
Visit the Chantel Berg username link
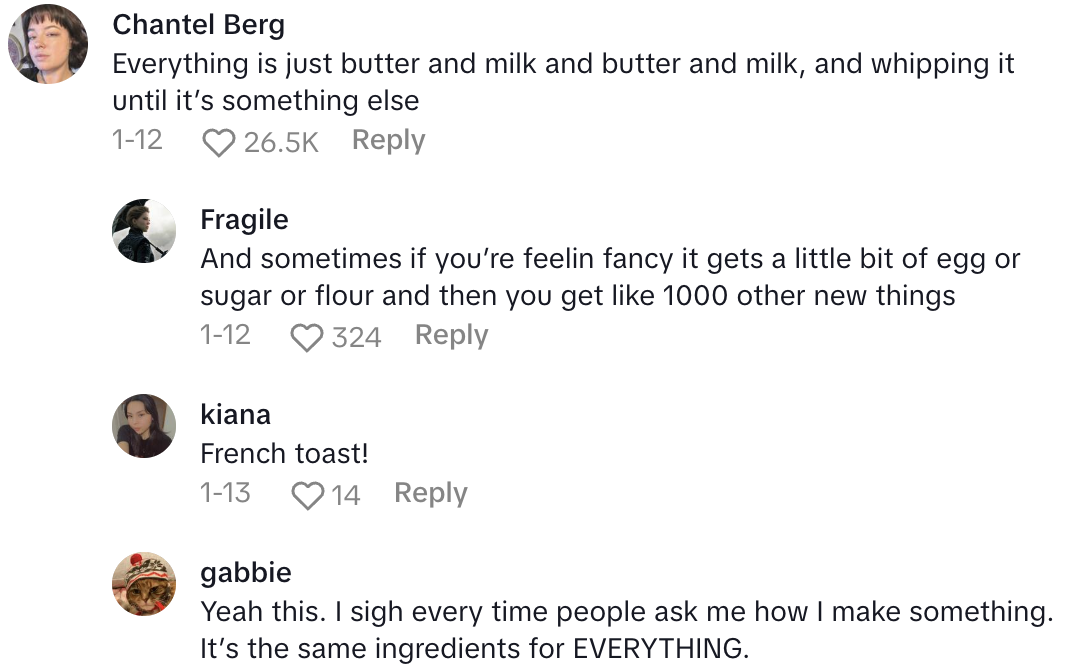pos(198,25)
